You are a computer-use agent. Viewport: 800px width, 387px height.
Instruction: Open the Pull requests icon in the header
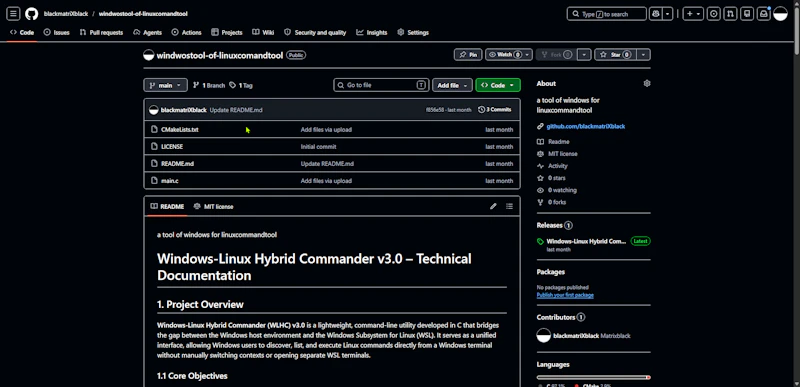(731, 14)
